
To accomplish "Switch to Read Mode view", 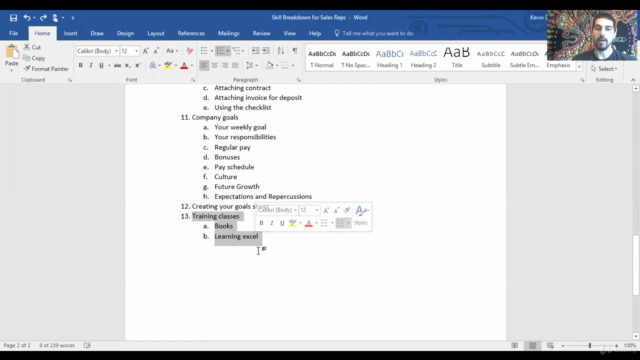I will (515, 346).
